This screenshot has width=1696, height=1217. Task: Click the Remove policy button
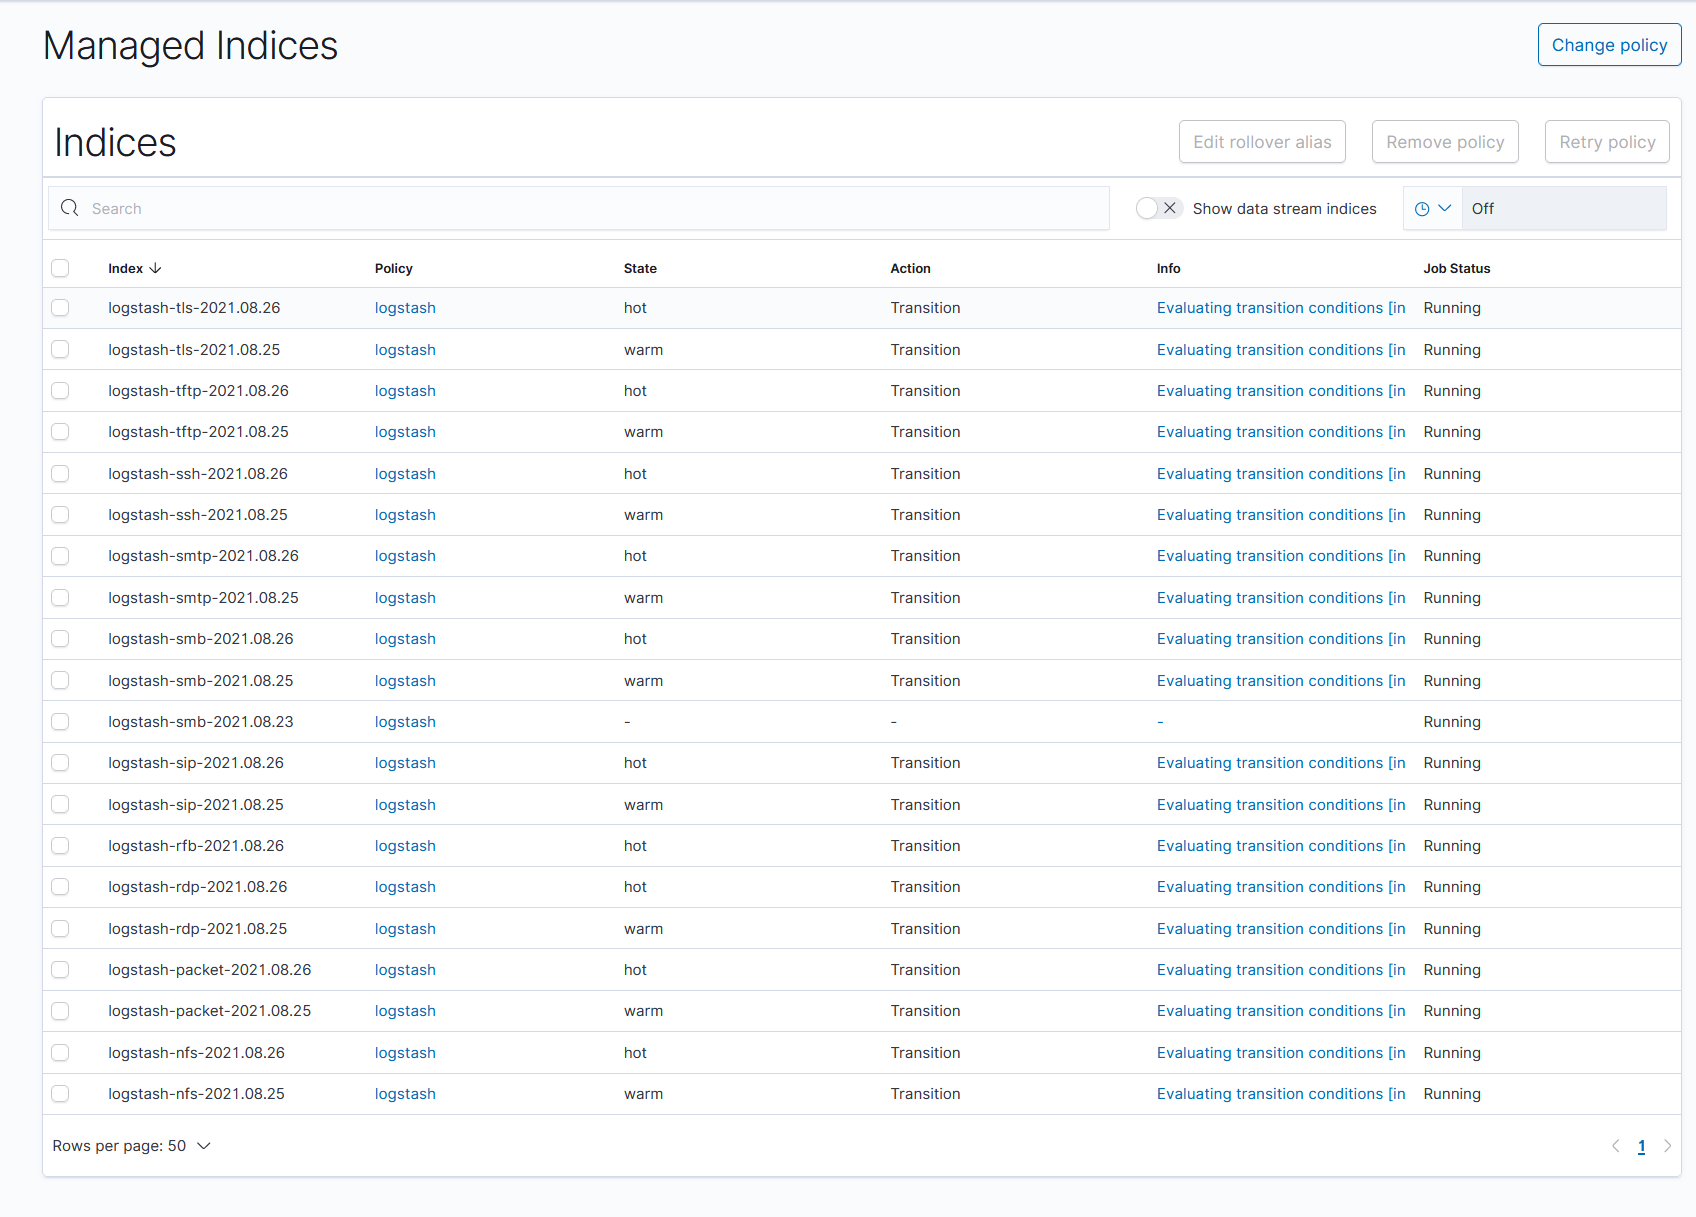[x=1445, y=142]
